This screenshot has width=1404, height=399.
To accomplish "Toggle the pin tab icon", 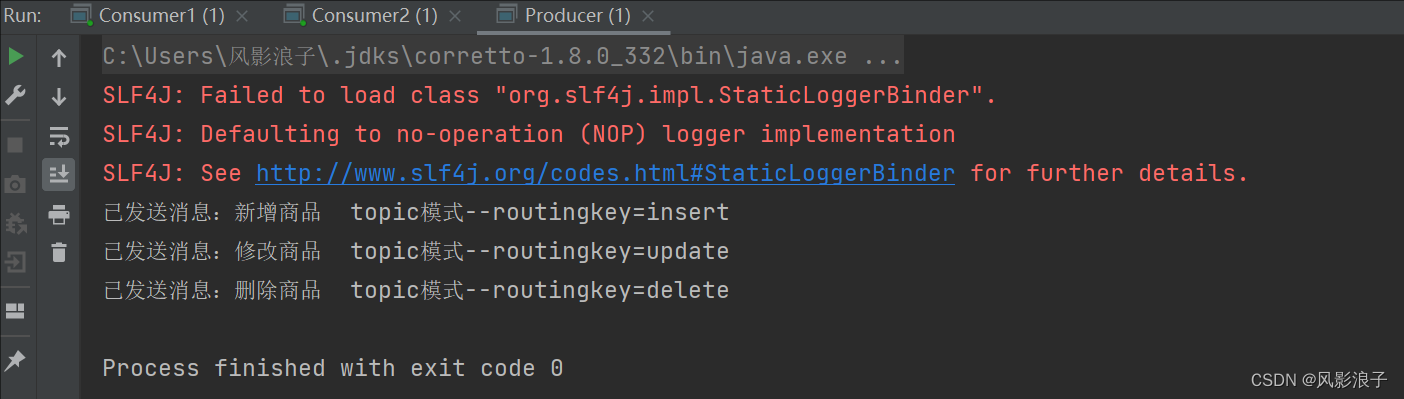I will click(x=15, y=360).
